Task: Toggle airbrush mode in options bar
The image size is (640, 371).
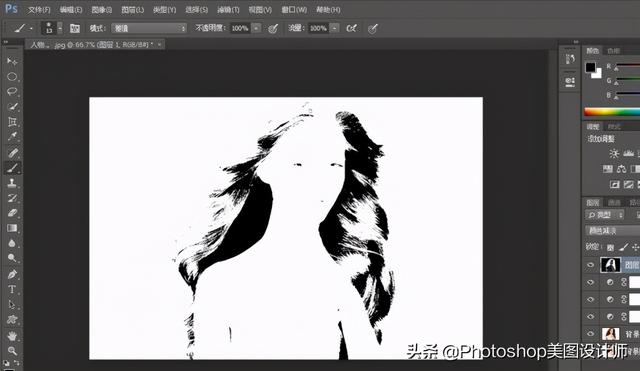Action: [351, 28]
